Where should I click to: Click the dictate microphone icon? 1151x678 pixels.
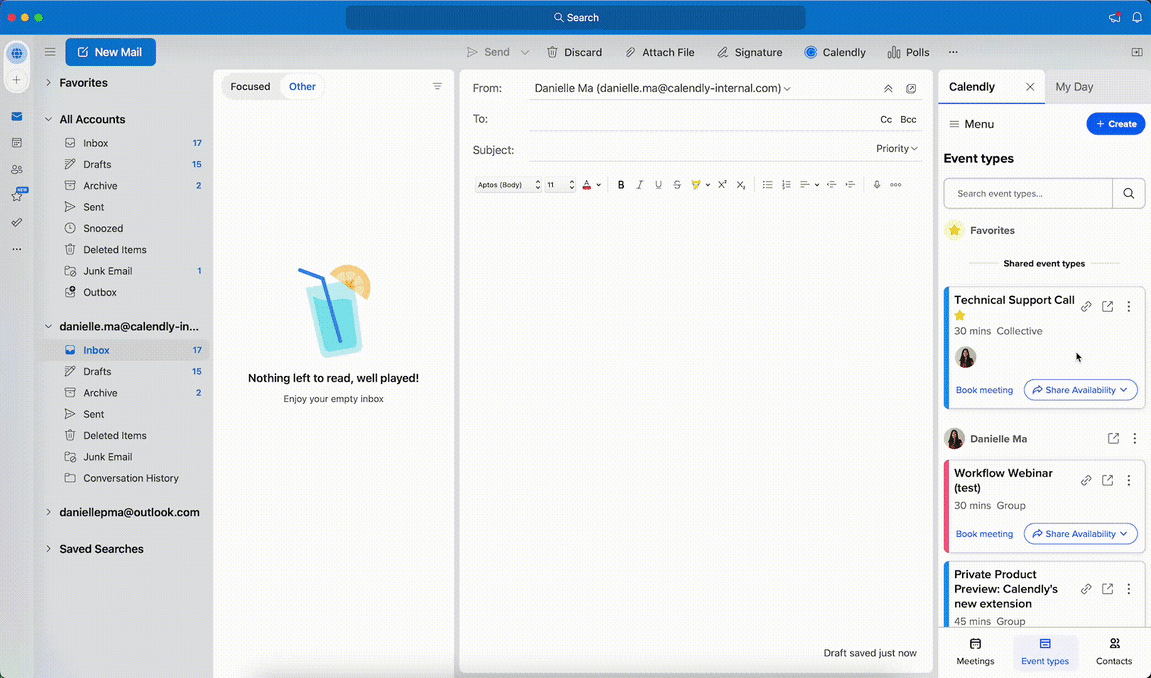pyautogui.click(x=876, y=185)
